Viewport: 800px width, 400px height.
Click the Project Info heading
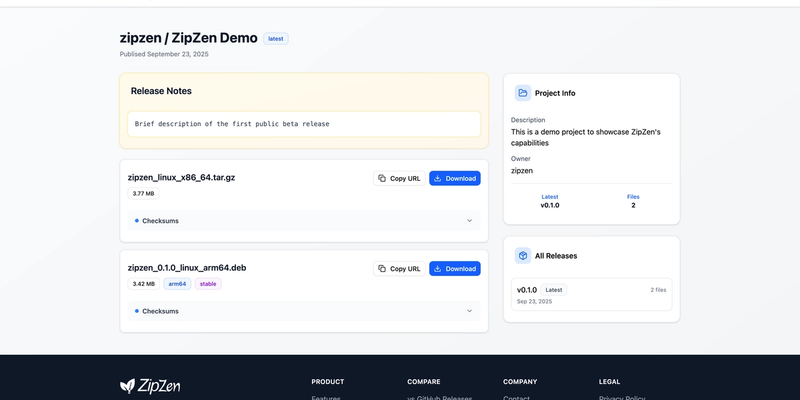click(555, 93)
